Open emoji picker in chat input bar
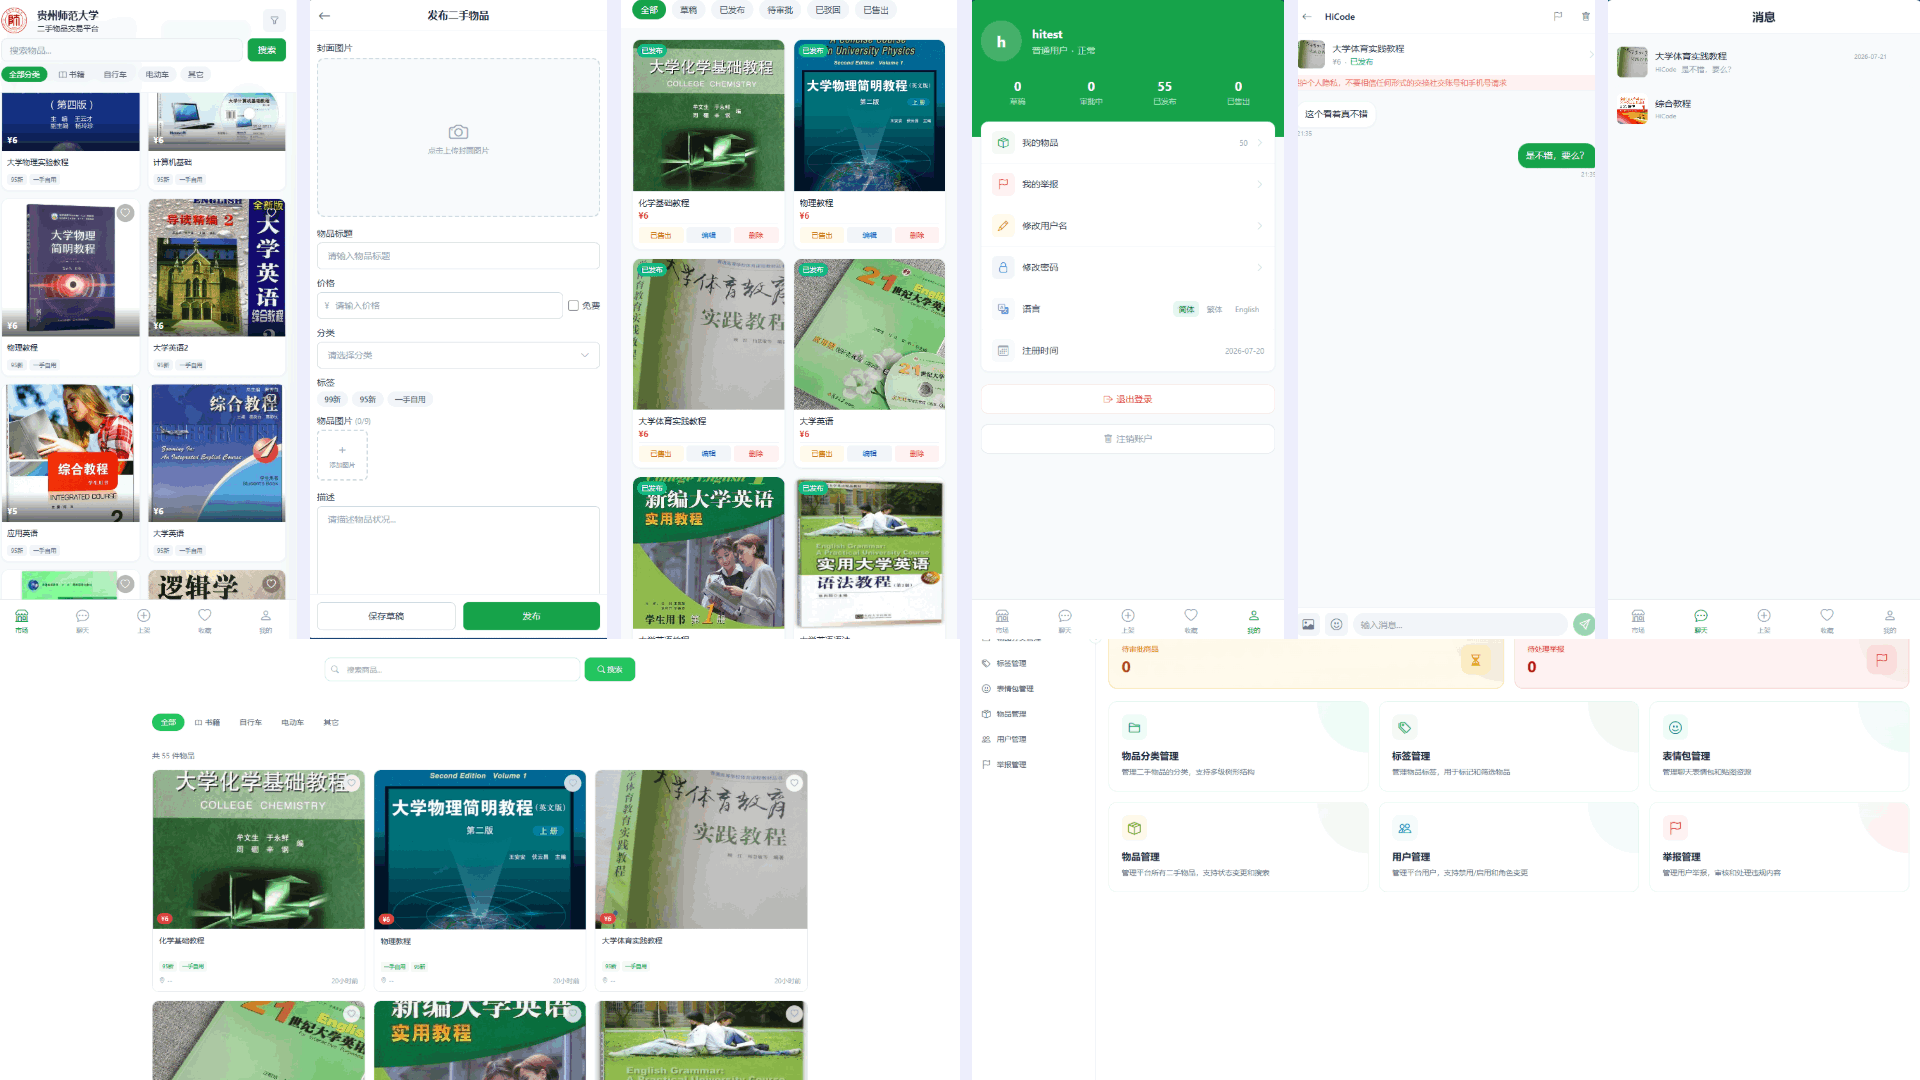Viewport: 1920px width, 1080px height. coord(1336,624)
